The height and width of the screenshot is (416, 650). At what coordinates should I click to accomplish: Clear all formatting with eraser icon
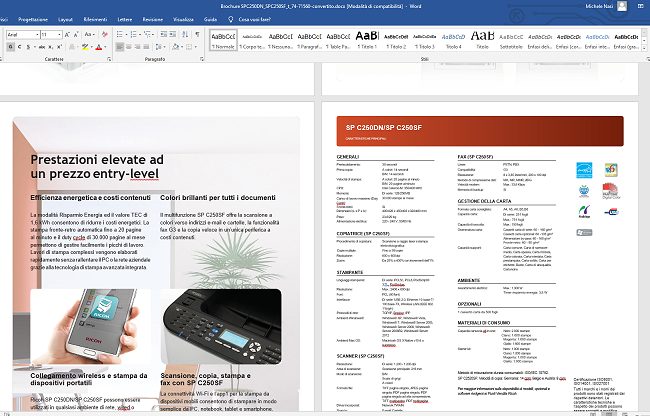coord(105,34)
